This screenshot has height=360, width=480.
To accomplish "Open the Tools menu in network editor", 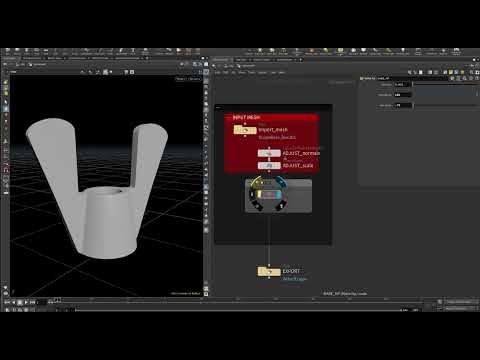I will 251,72.
